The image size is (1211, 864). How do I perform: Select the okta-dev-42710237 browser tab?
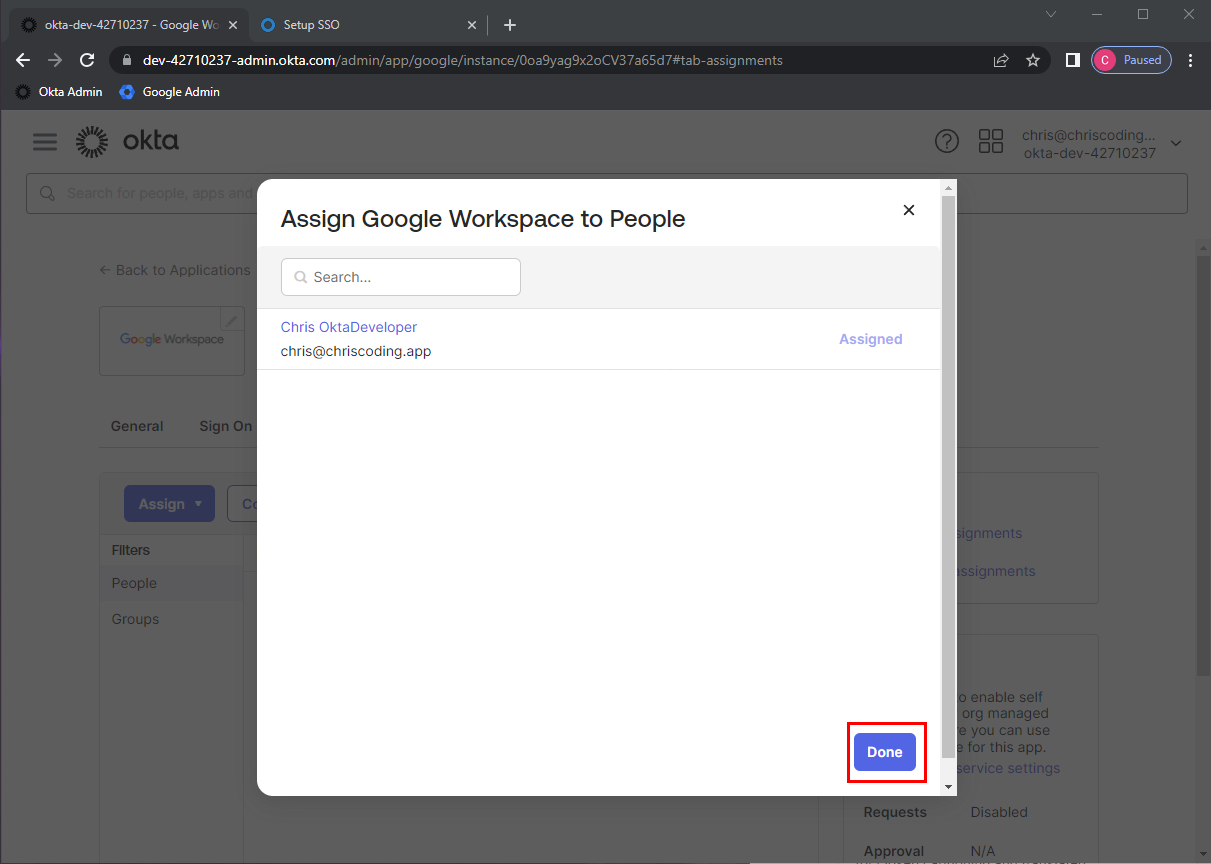pos(129,24)
